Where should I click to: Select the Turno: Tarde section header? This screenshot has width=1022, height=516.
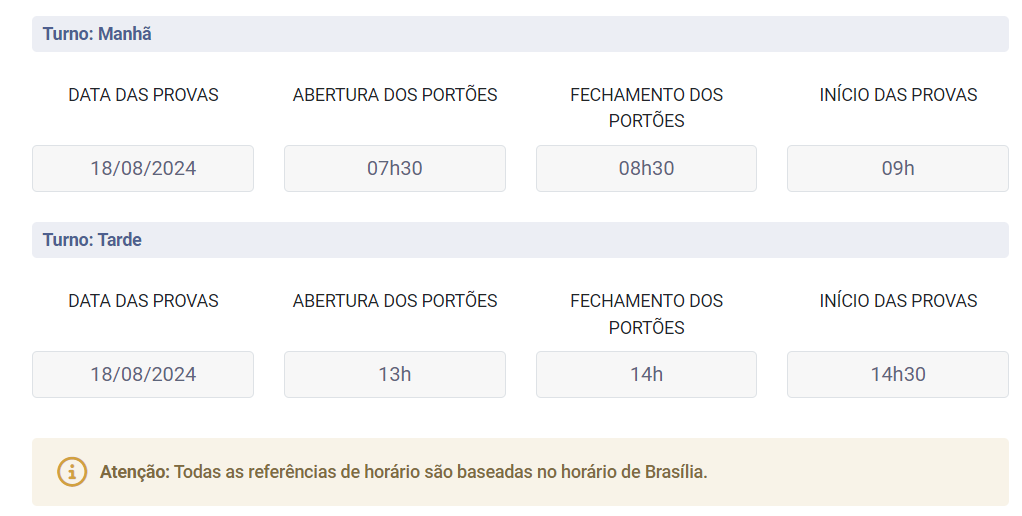520,240
